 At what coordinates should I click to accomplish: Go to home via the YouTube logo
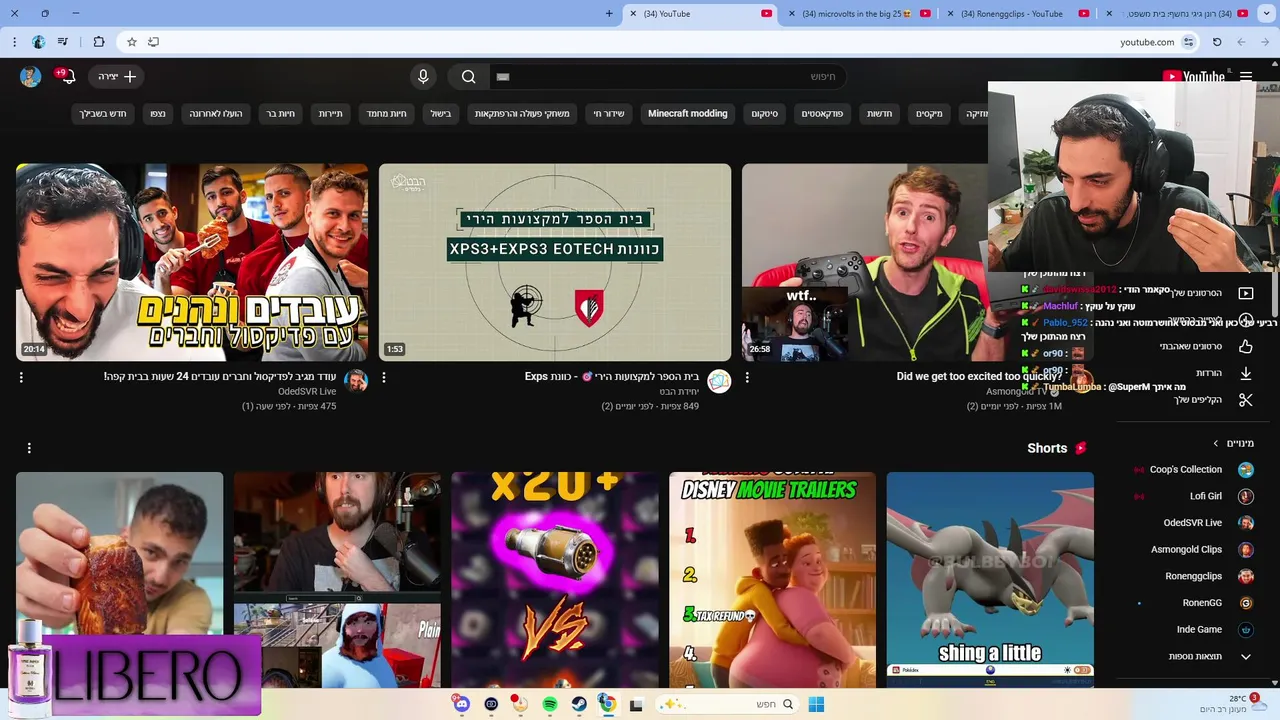click(1194, 76)
